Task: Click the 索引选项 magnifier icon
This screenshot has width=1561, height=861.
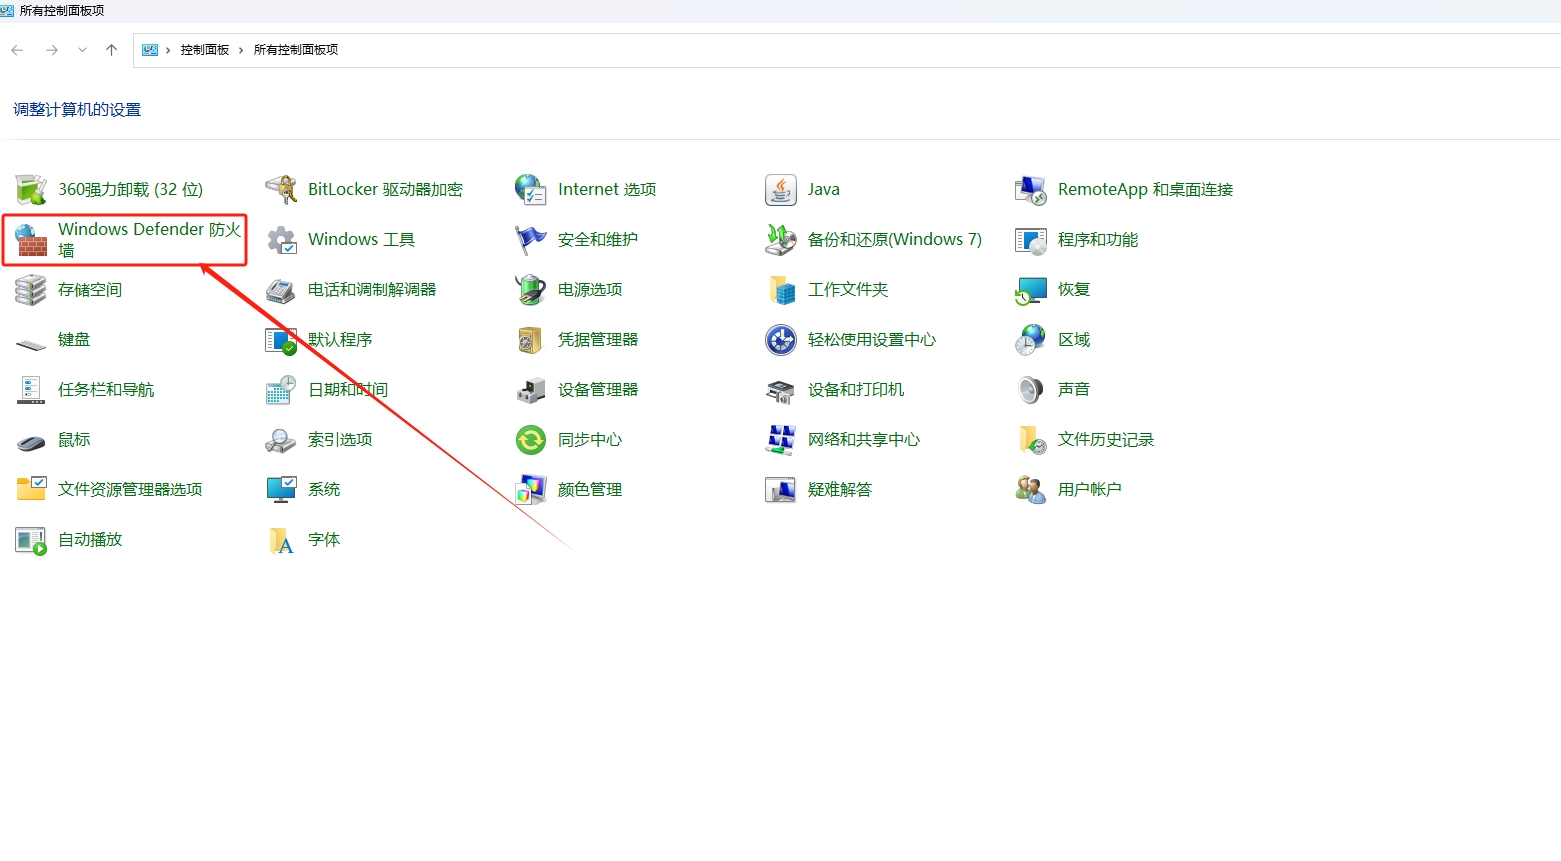Action: point(281,440)
